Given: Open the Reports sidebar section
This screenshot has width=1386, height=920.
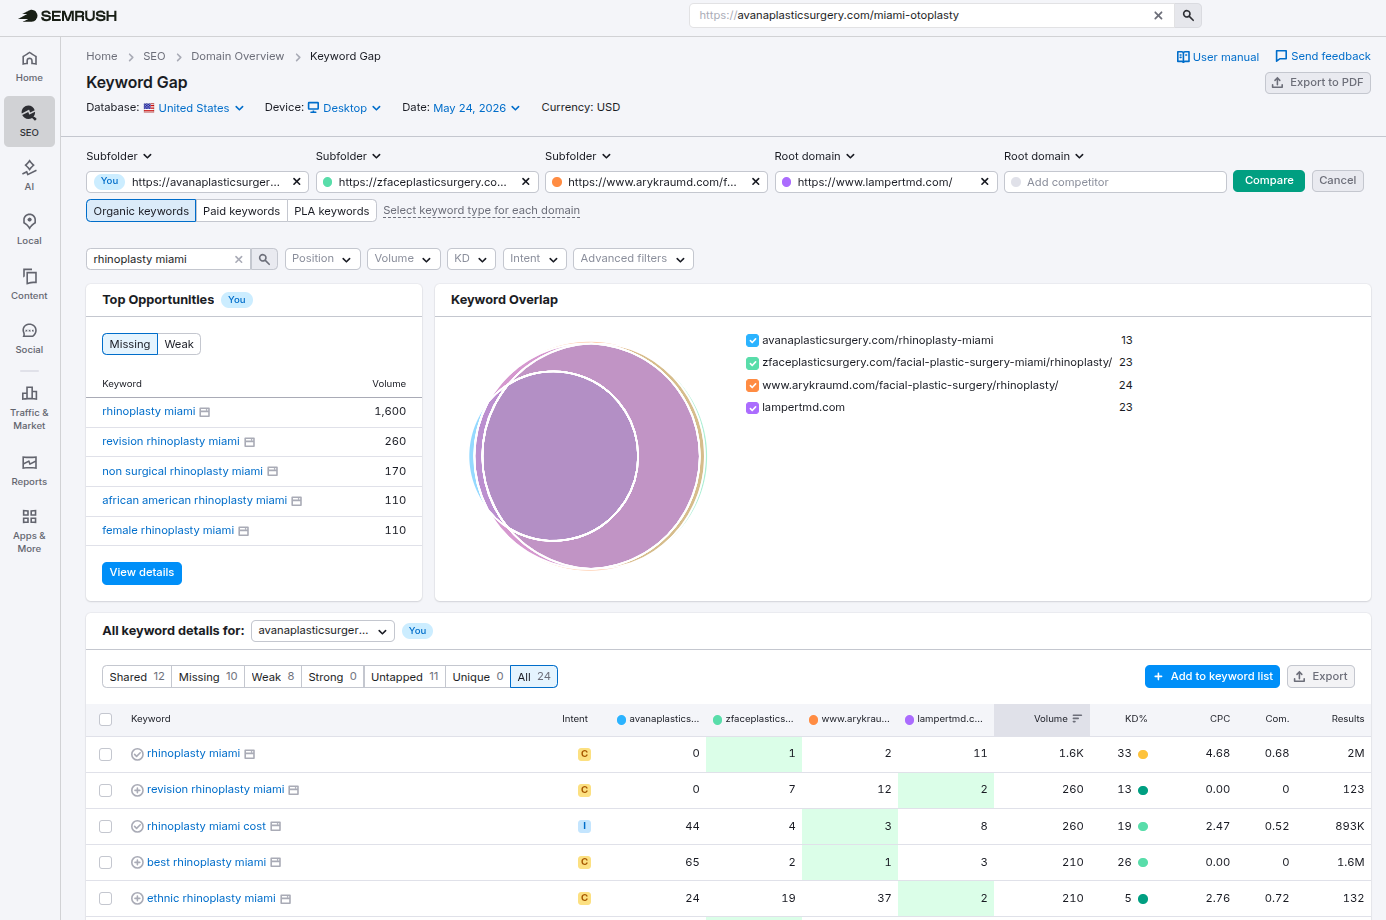Looking at the screenshot, I should click(x=29, y=470).
